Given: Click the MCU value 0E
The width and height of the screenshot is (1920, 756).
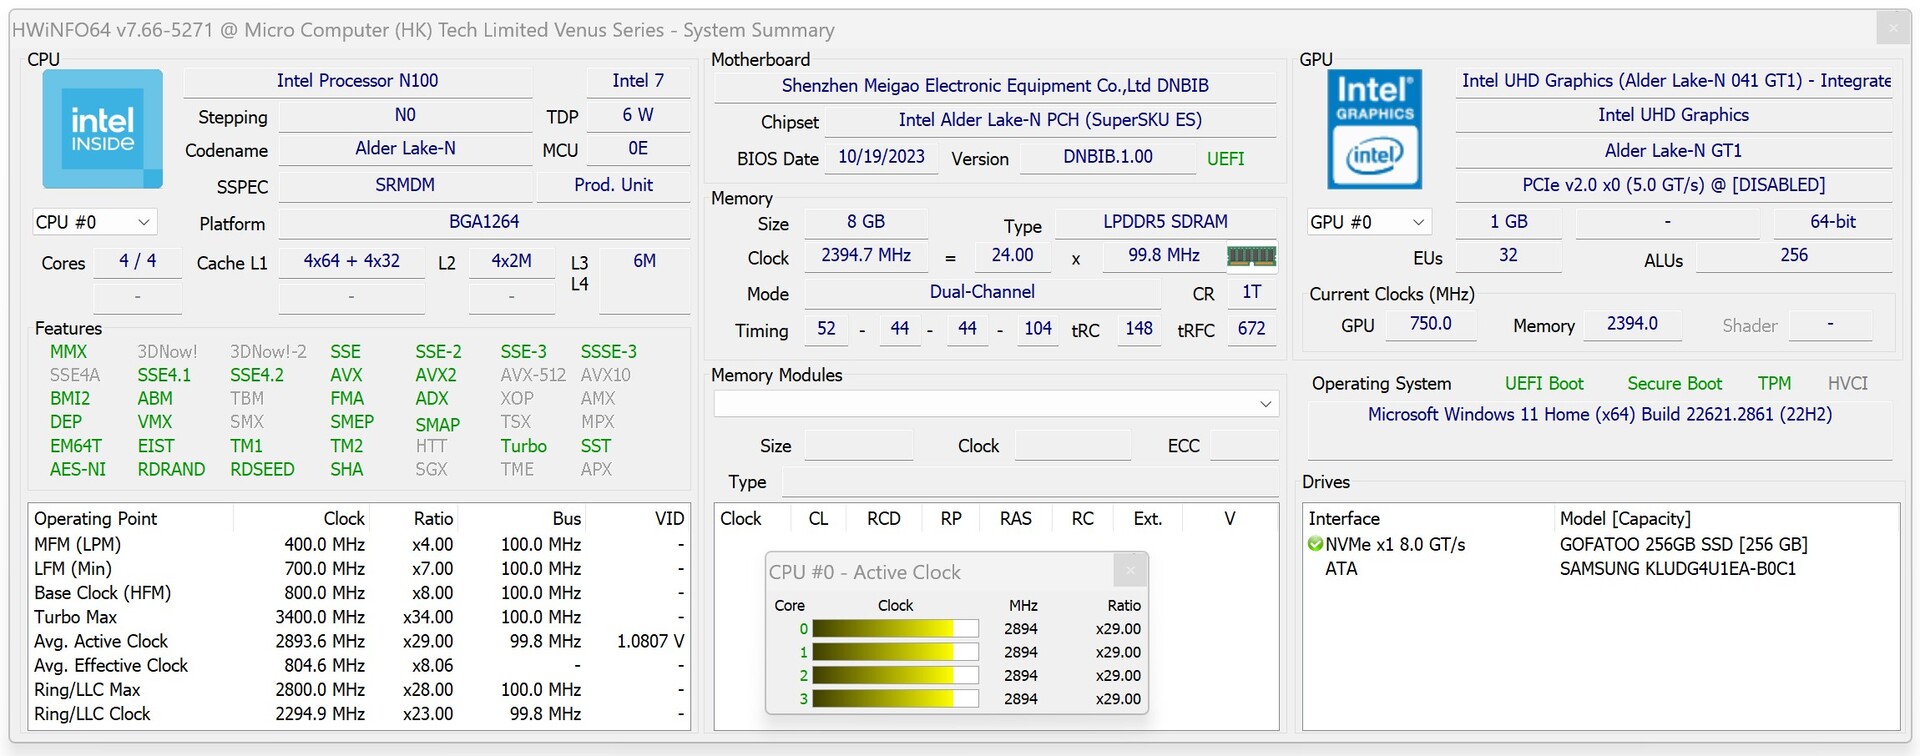Looking at the screenshot, I should (638, 149).
